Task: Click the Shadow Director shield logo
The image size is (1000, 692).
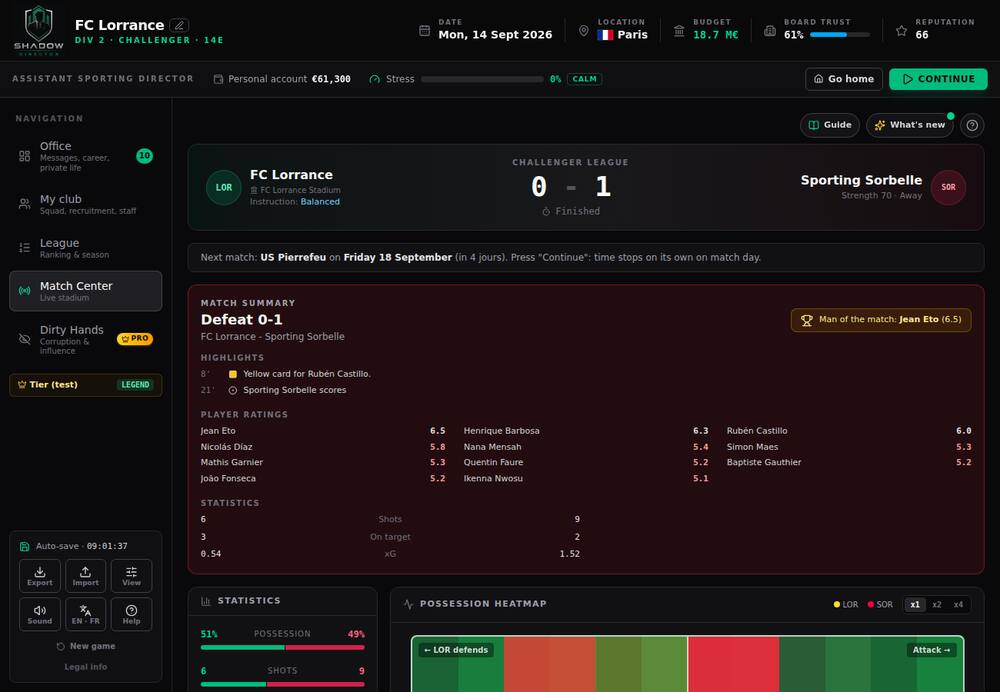Action: click(x=38, y=30)
